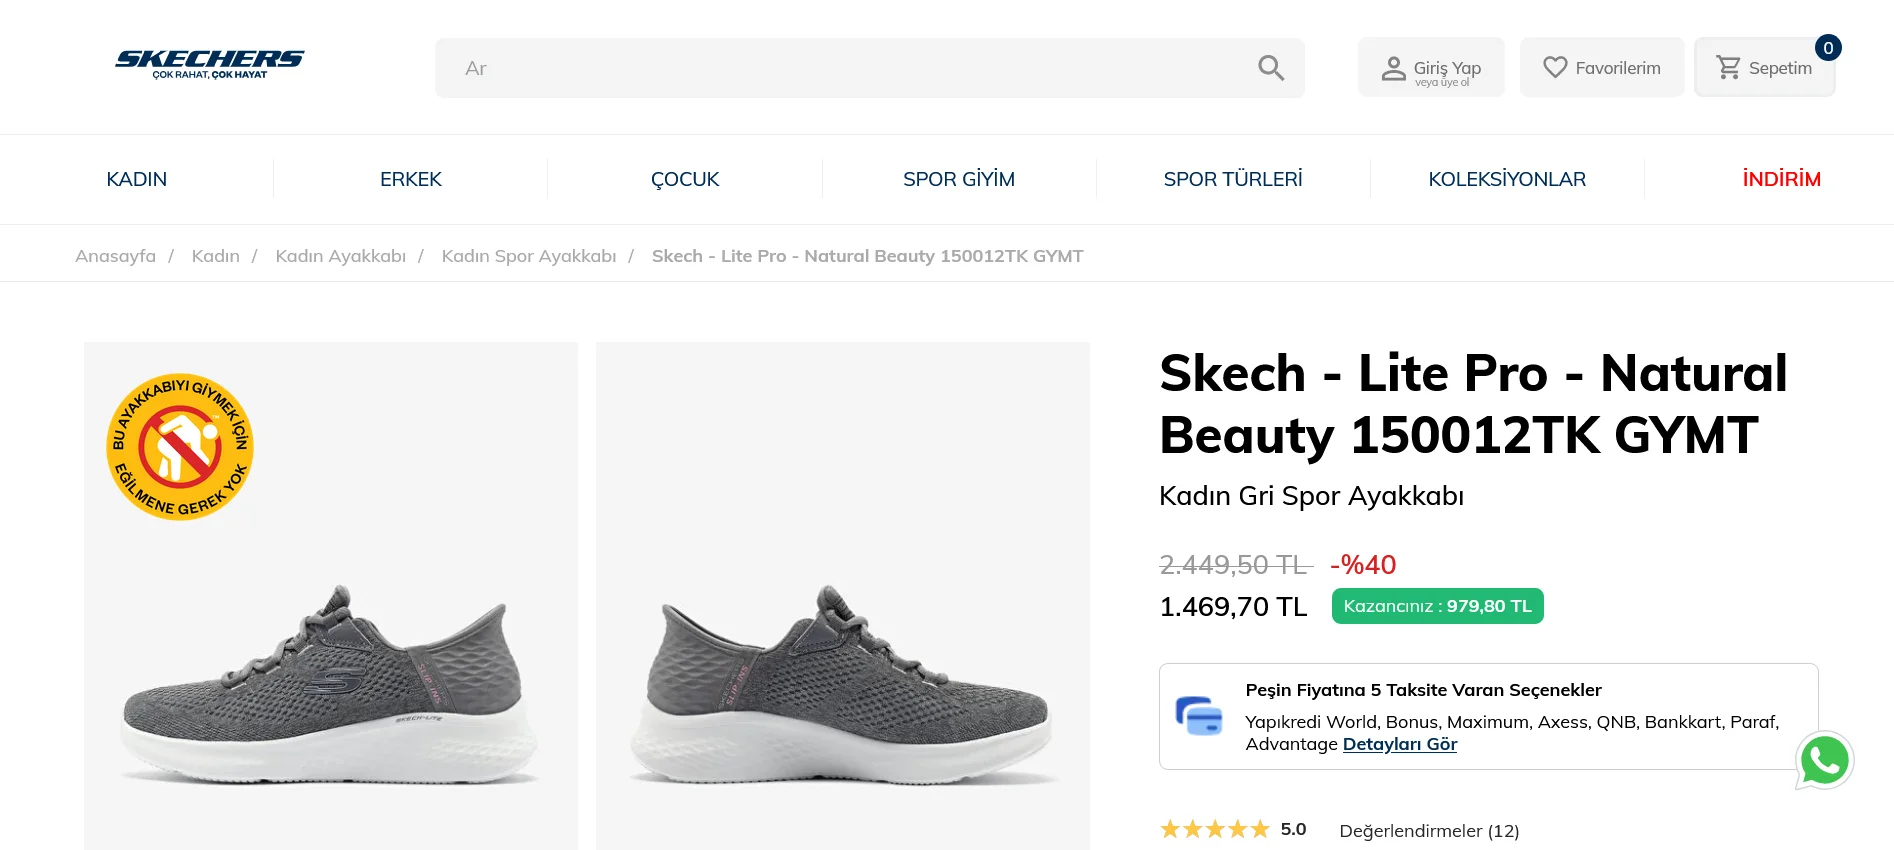Click the user profile Giriş Yap icon
1894x850 pixels.
click(x=1393, y=68)
